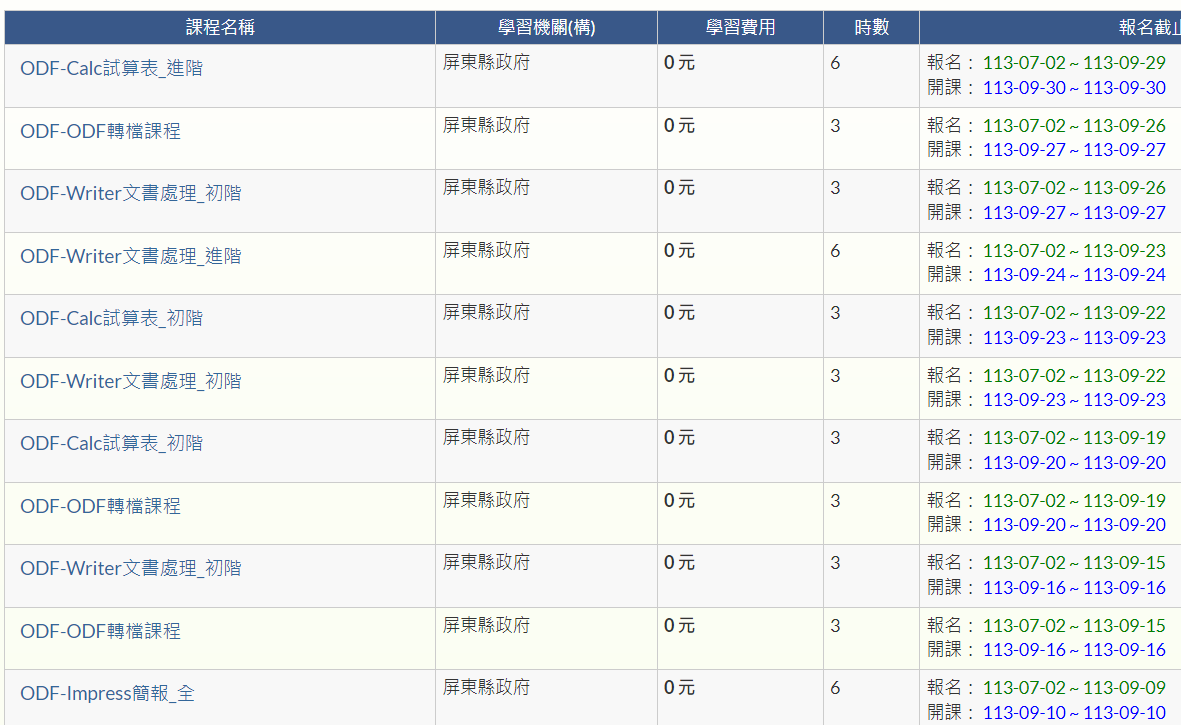Sort by 報名截止 column header
1181x725 pixels.
[1149, 28]
